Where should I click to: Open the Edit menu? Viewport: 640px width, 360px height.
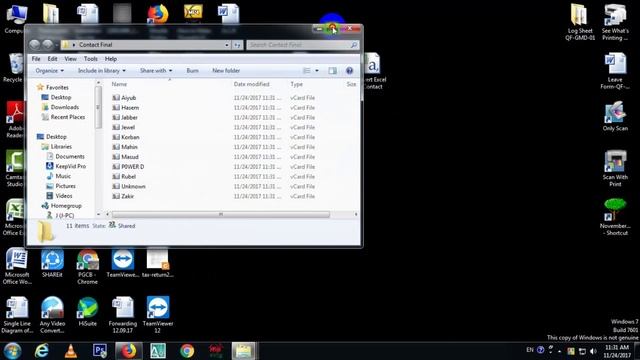coord(52,59)
